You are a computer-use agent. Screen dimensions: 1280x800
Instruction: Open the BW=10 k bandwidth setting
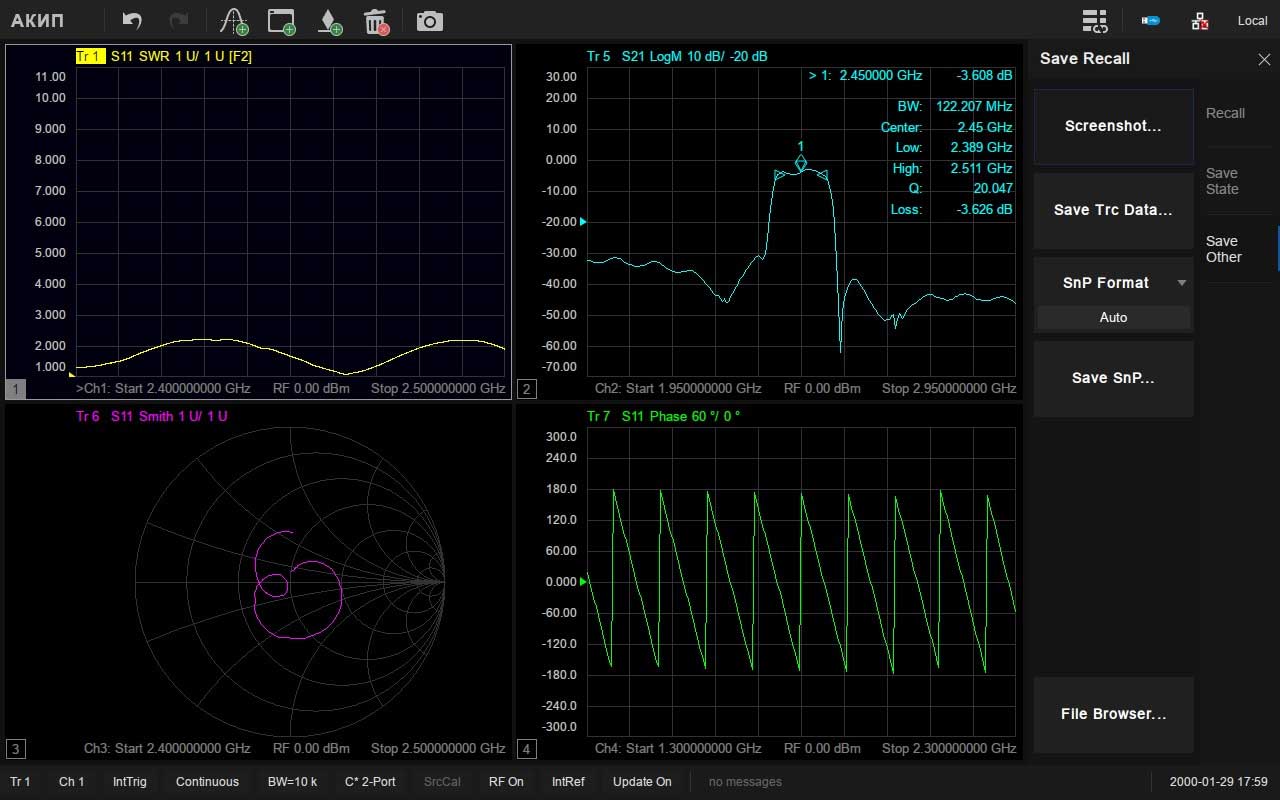tap(292, 782)
